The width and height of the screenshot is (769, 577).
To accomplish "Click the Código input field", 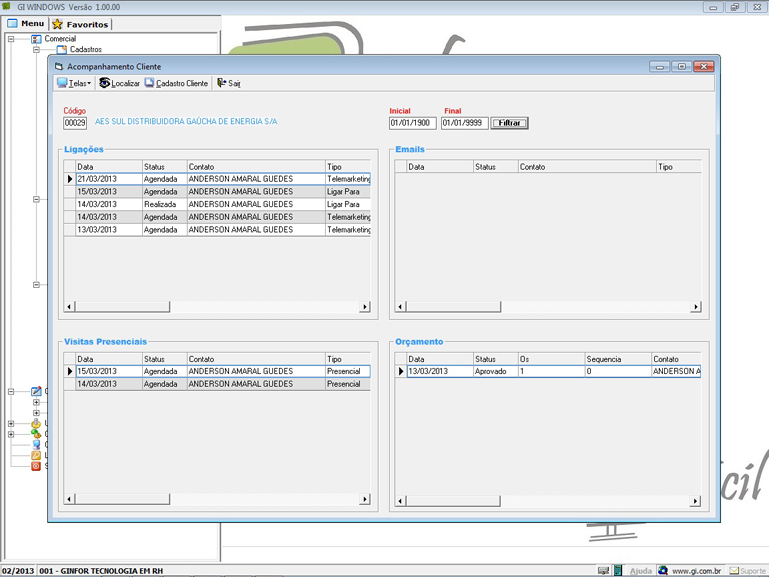I will pos(75,123).
